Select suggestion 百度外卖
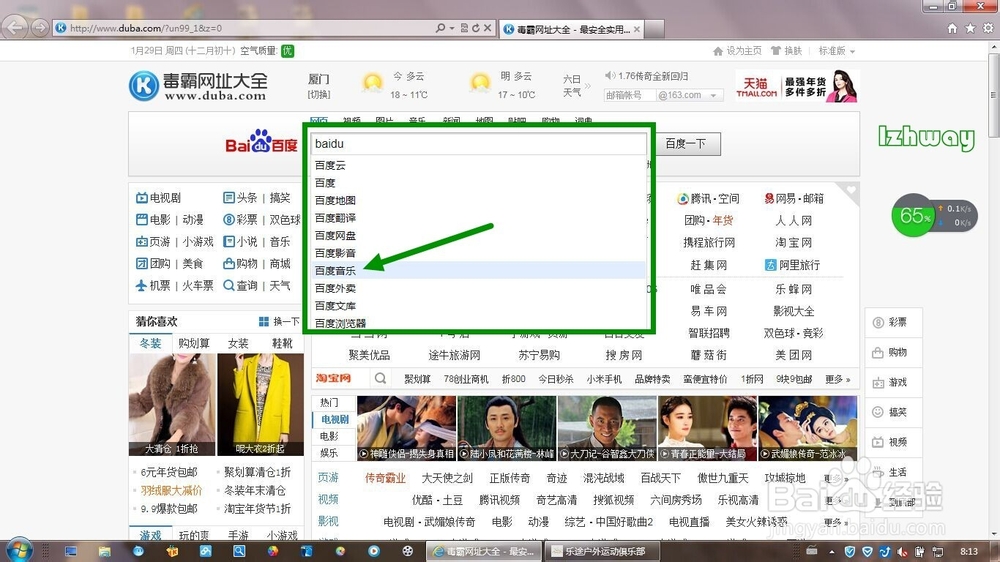The image size is (1000, 562). pos(478,288)
